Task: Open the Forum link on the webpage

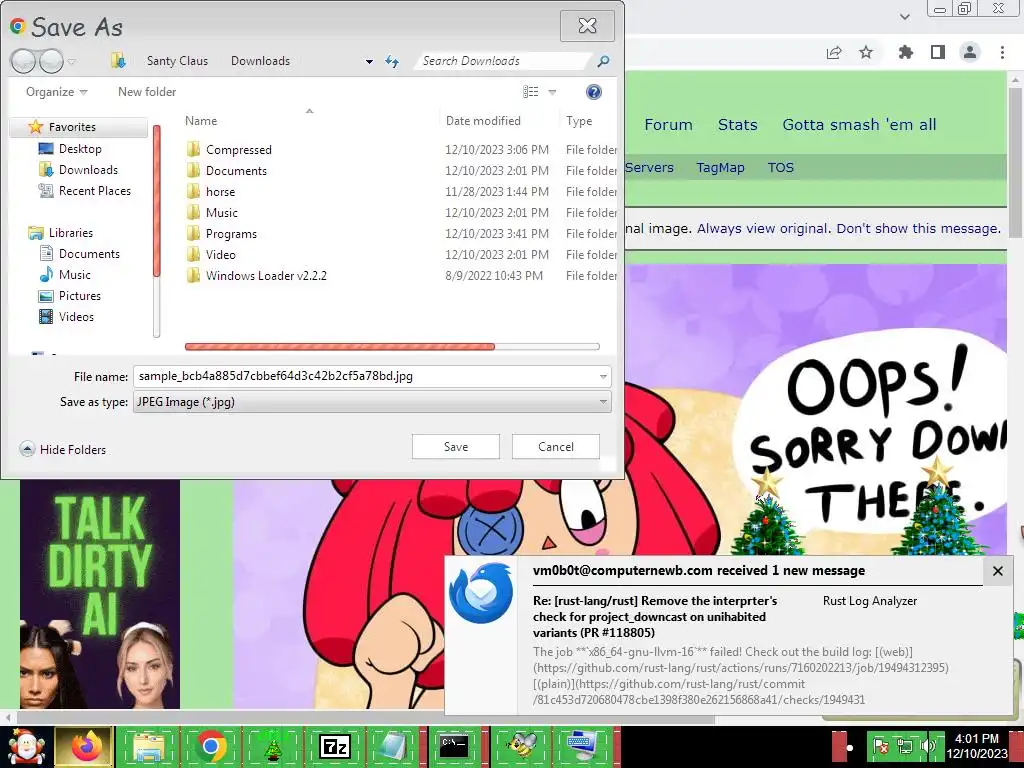Action: [x=668, y=125]
